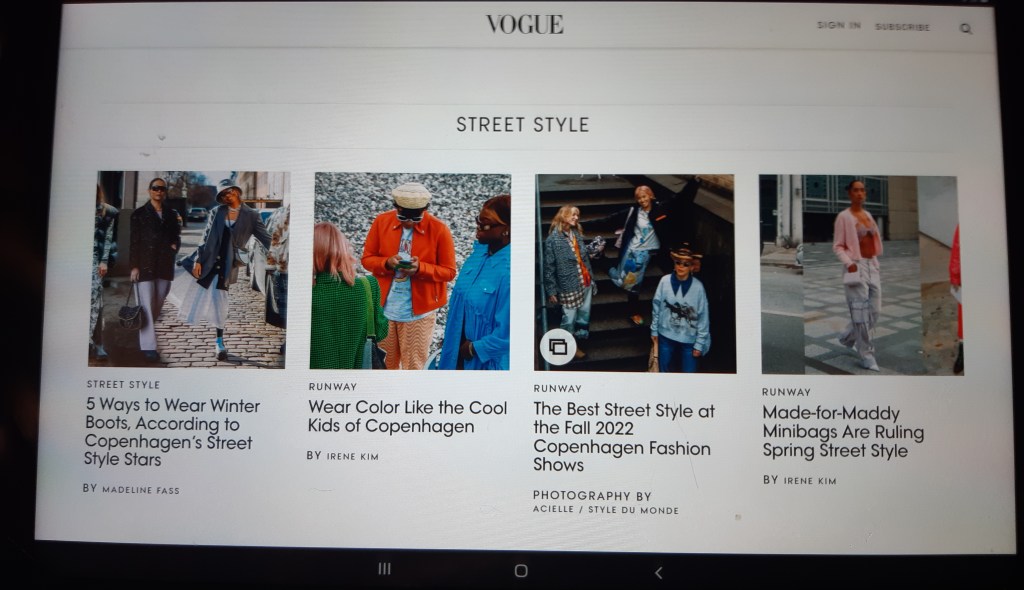Click the Madeline Fass author name
This screenshot has width=1024, height=590.
coord(140,490)
